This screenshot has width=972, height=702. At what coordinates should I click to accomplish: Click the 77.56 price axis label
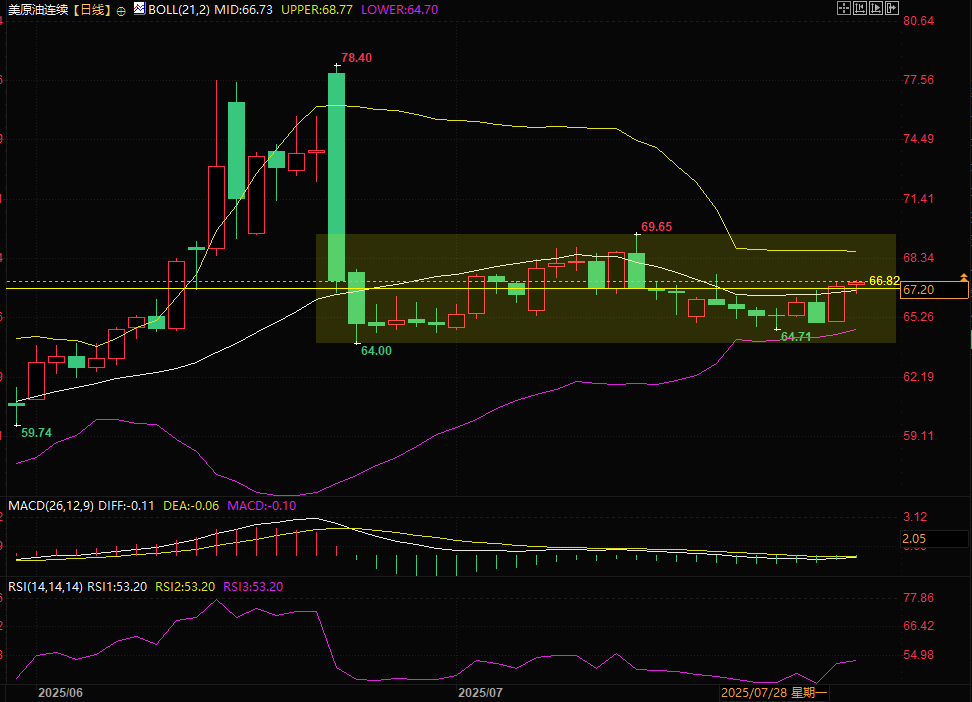(919, 80)
